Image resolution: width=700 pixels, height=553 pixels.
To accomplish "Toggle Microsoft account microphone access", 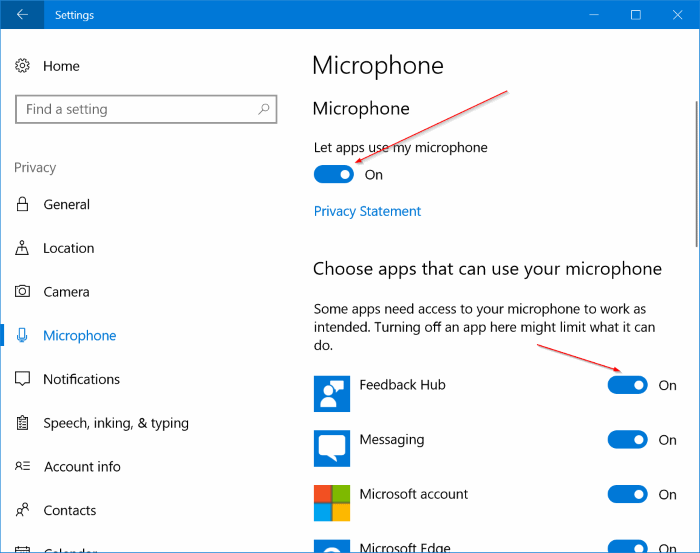I will pyautogui.click(x=627, y=495).
